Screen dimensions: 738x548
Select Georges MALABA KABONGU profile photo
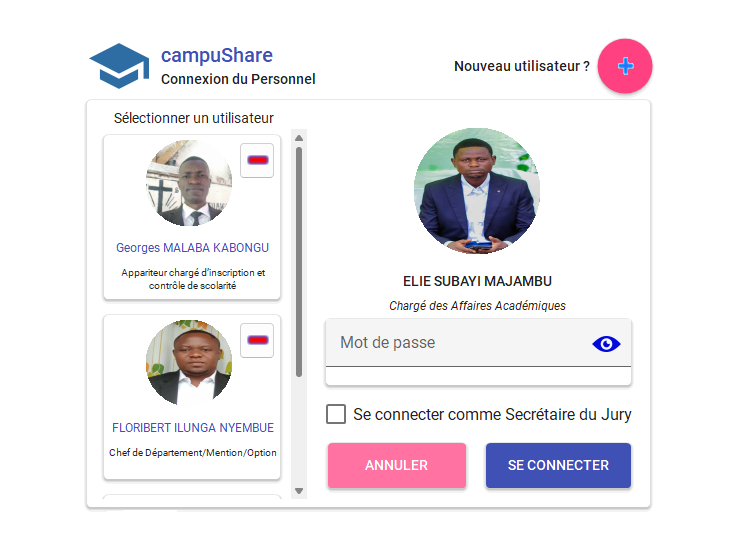189,184
